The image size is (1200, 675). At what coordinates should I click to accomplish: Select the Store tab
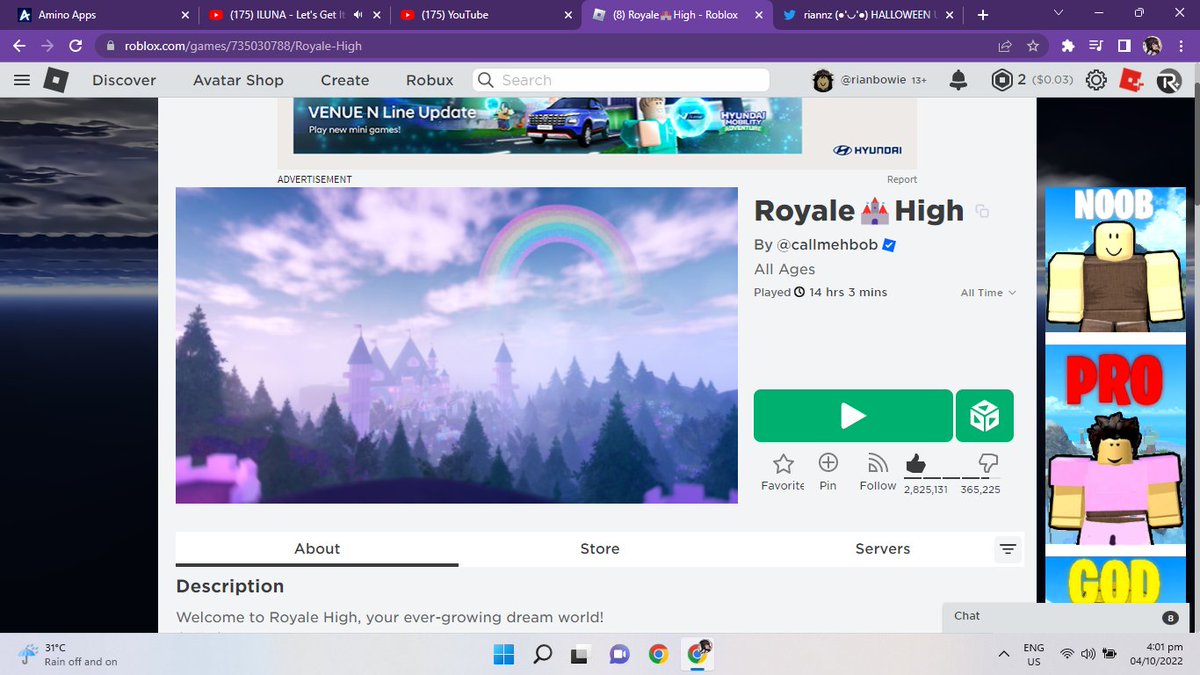(x=600, y=549)
